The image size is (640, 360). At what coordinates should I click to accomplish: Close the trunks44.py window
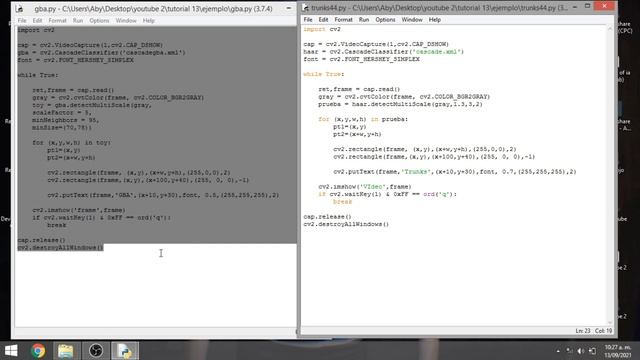604,6
